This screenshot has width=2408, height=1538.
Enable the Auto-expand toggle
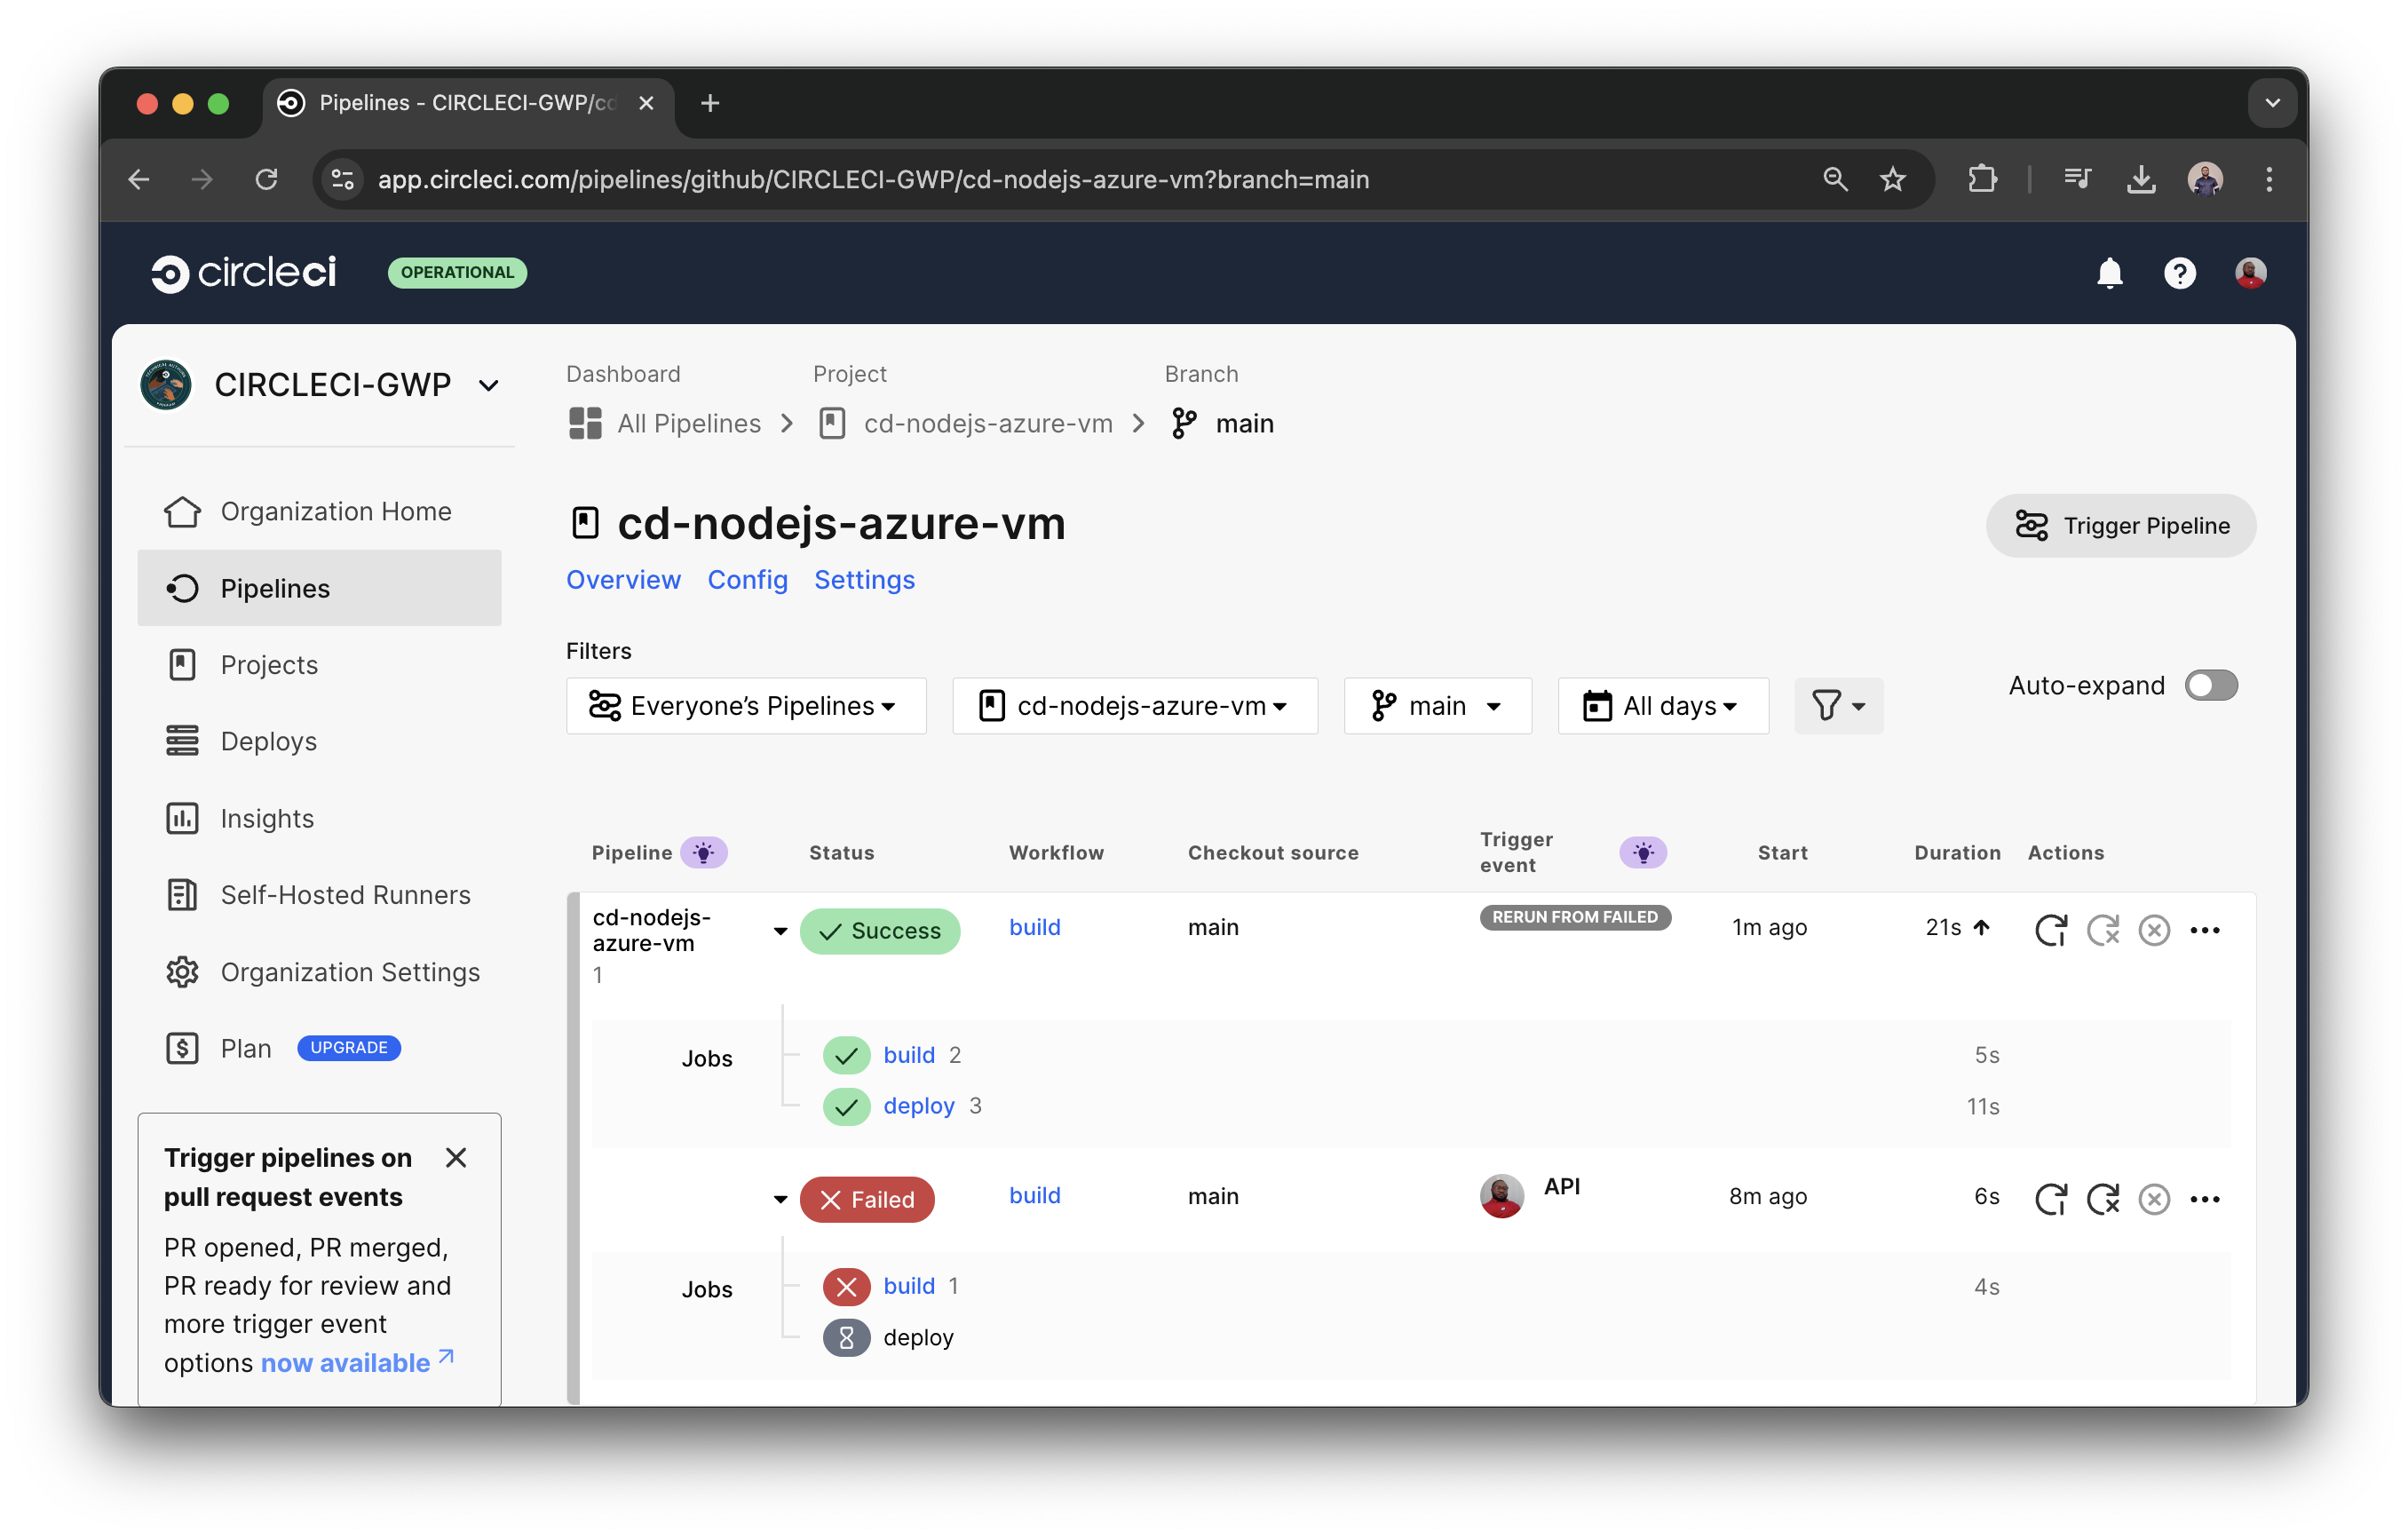tap(2211, 685)
